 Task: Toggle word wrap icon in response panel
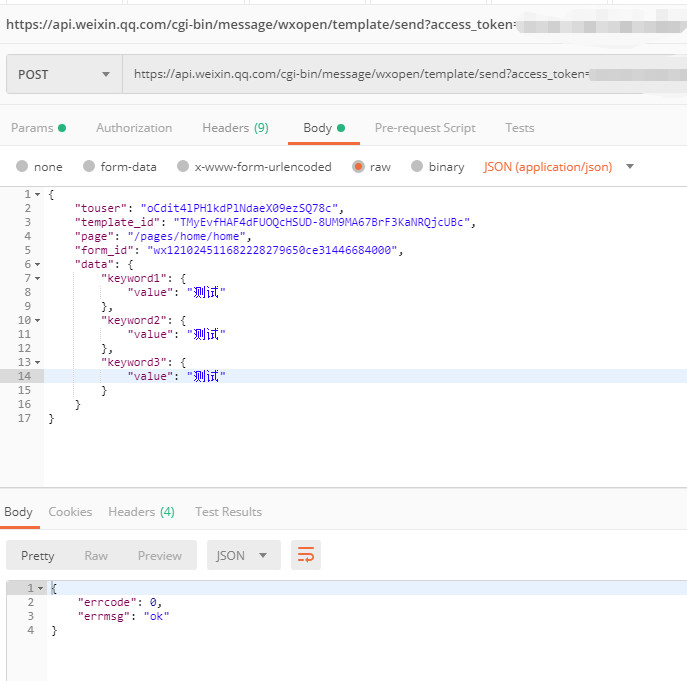click(x=306, y=555)
